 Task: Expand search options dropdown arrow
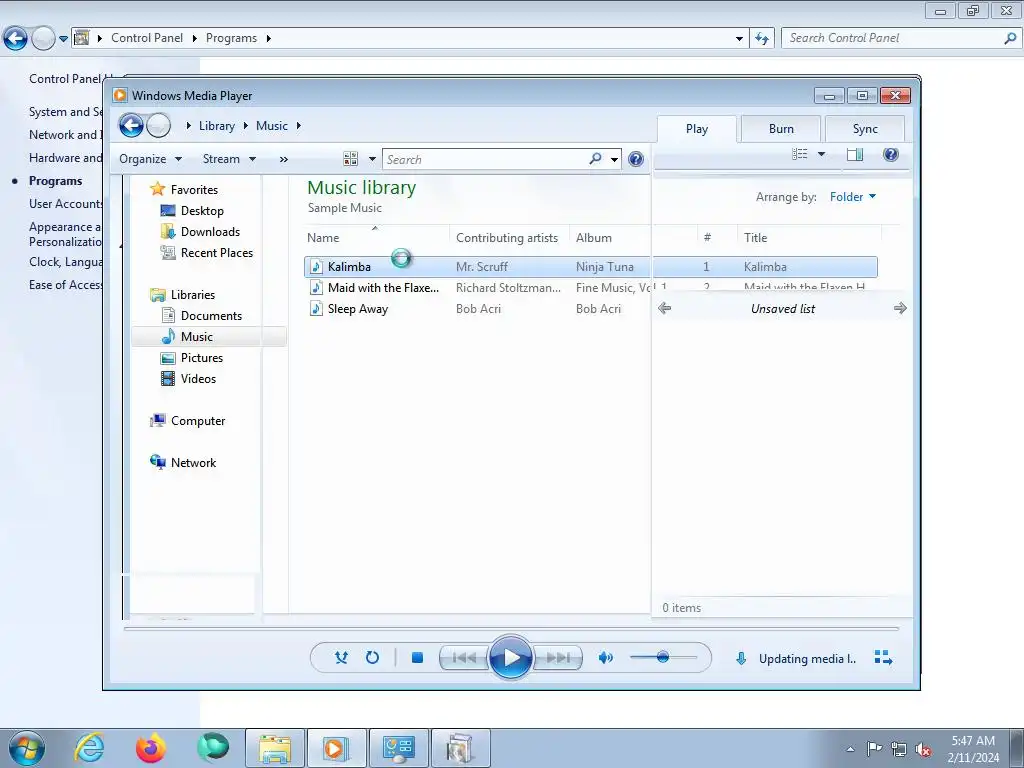click(614, 159)
